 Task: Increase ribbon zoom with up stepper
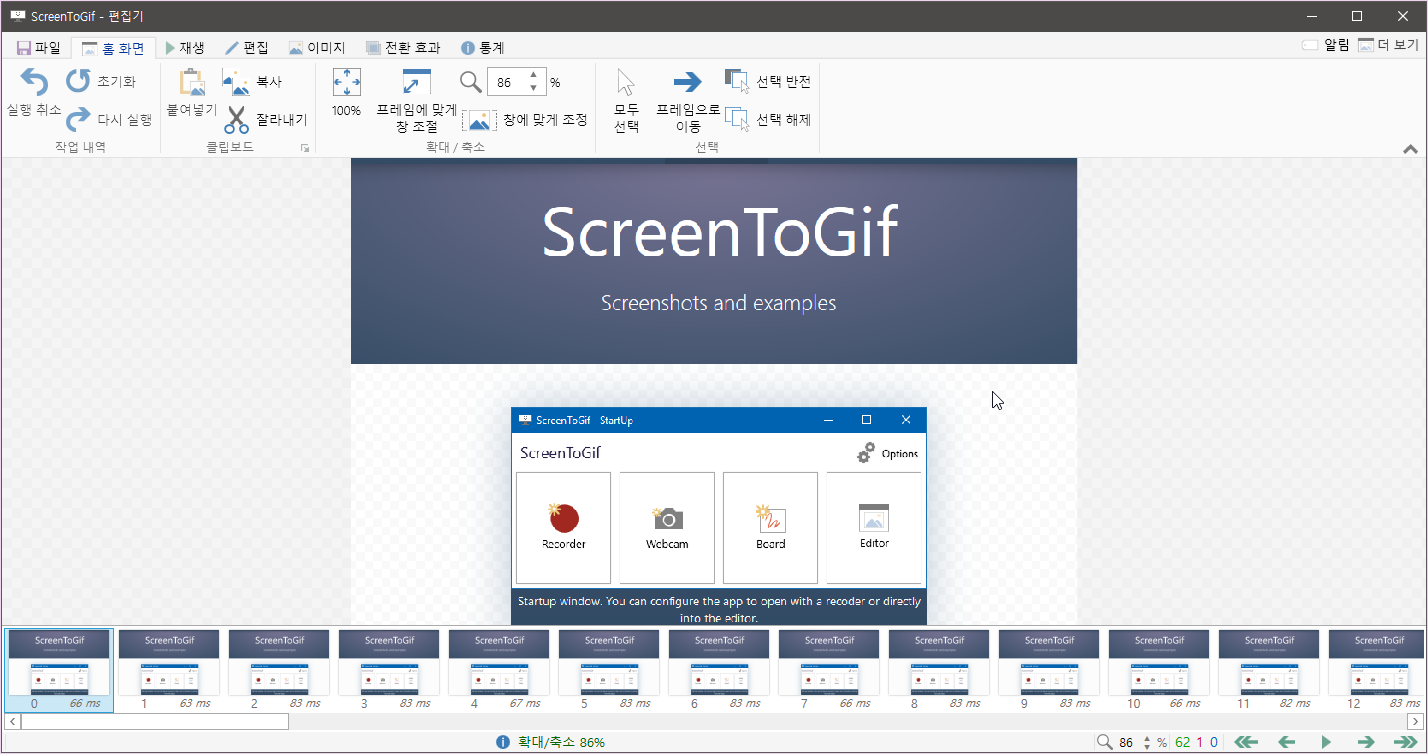pyautogui.click(x=534, y=75)
